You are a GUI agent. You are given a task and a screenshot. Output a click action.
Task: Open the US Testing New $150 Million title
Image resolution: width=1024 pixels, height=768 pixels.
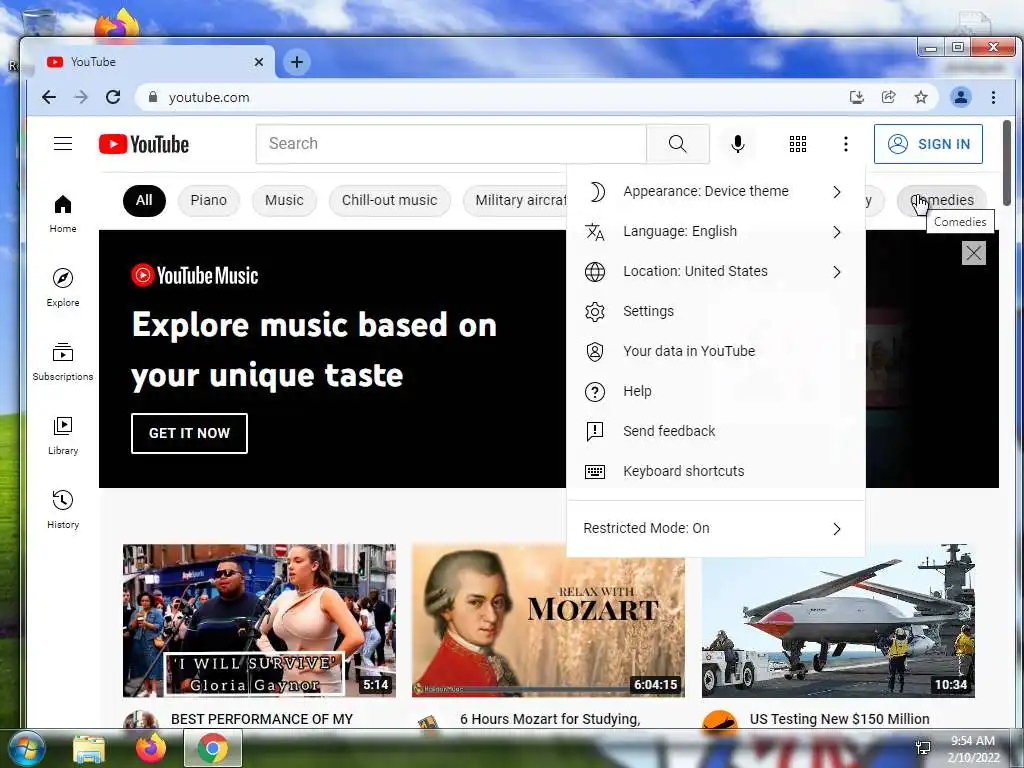pos(839,719)
